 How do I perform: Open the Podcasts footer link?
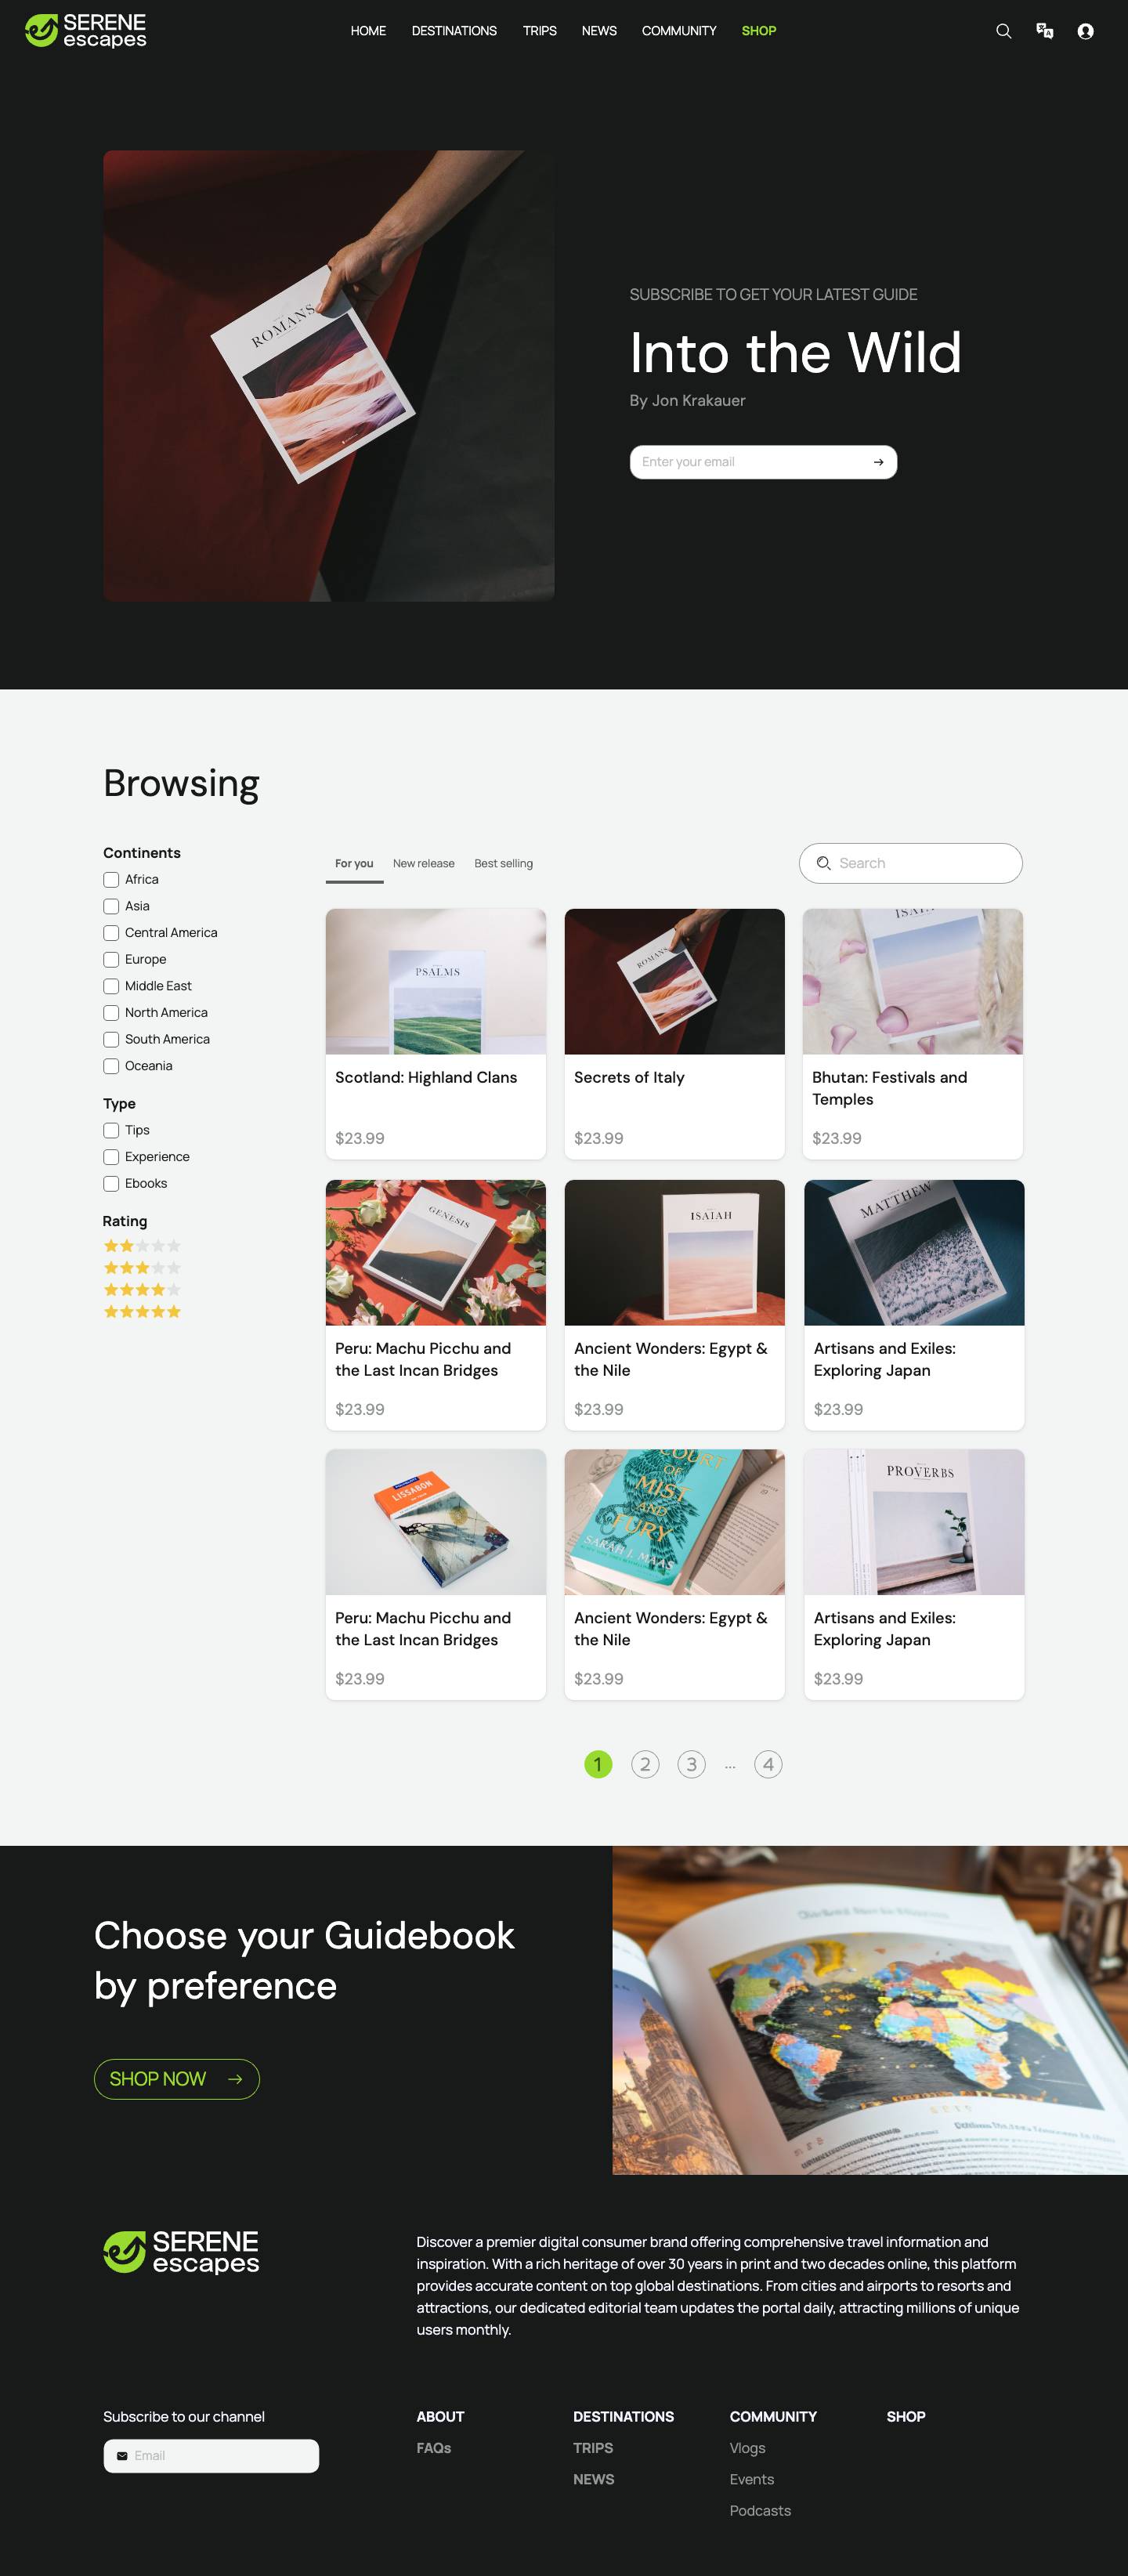(760, 2511)
